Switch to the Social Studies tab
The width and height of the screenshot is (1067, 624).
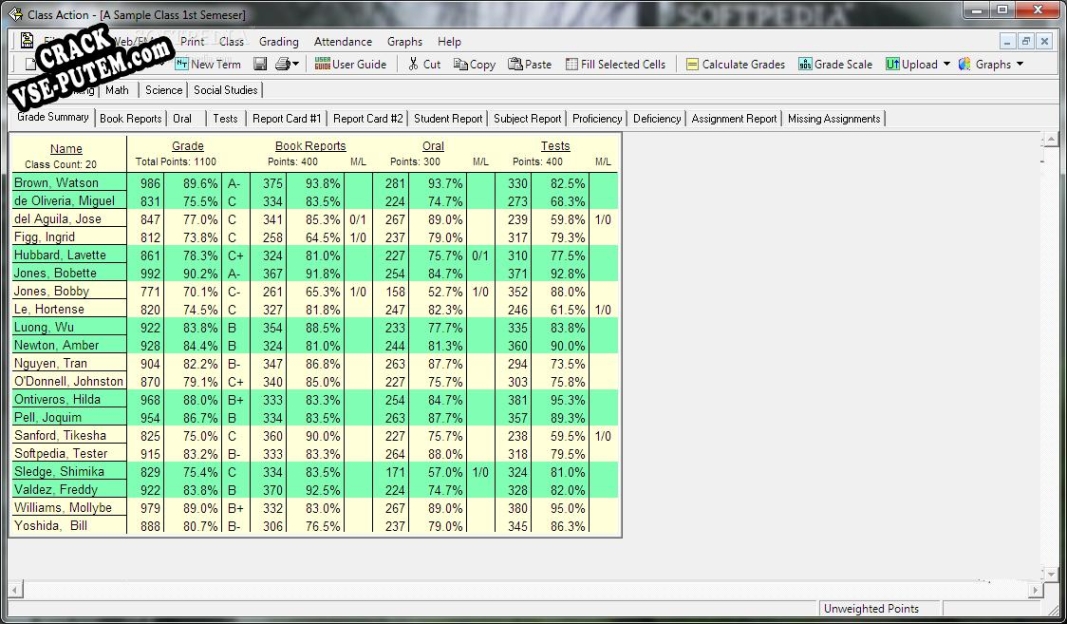(225, 90)
